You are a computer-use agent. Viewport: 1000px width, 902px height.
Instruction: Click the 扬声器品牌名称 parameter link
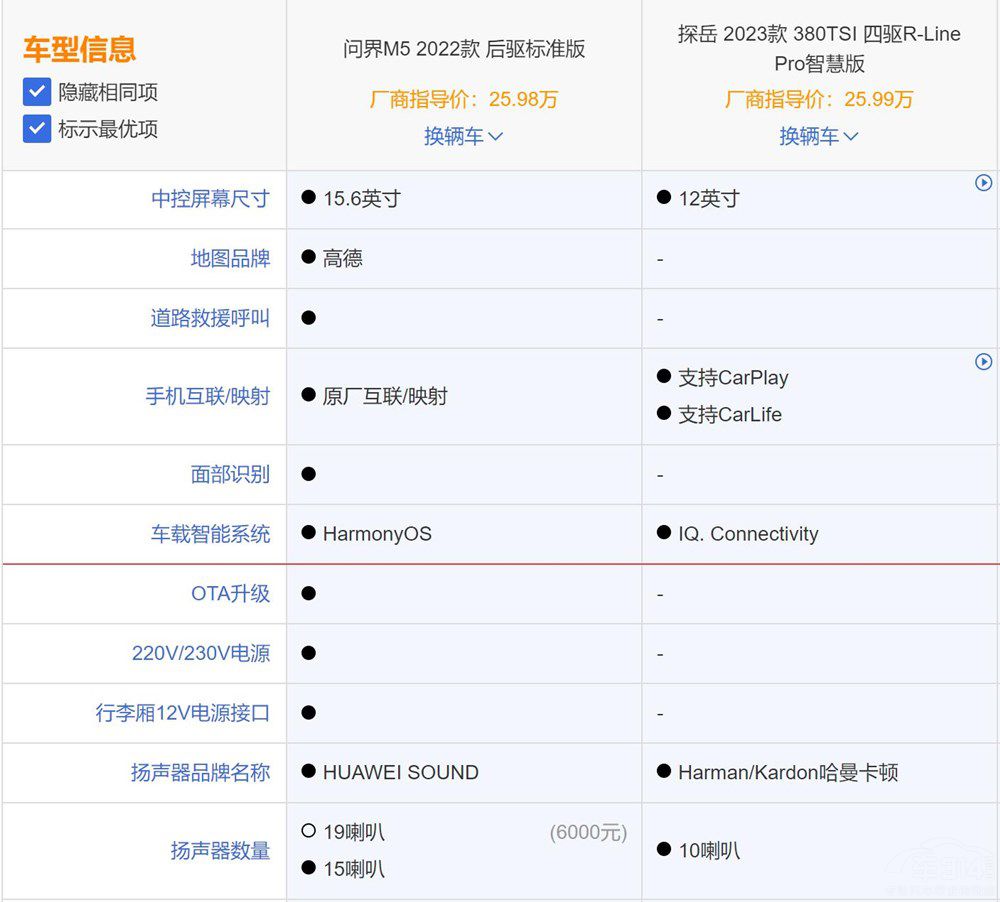pyautogui.click(x=200, y=772)
